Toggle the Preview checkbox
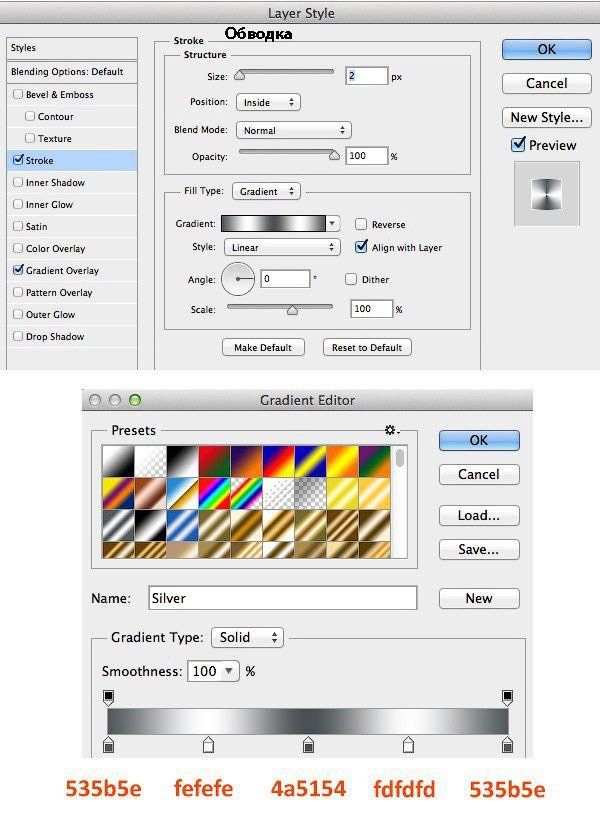600x814 pixels. point(518,144)
